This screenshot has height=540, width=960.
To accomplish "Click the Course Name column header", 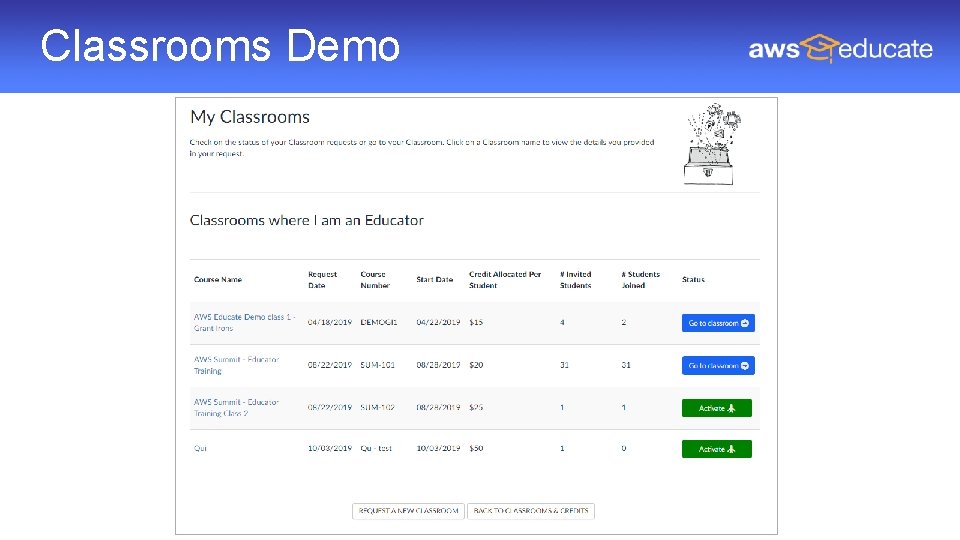I will [218, 279].
